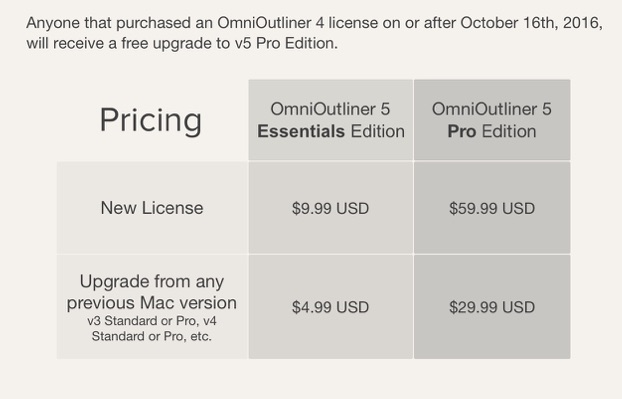Screen dimensions: 622x399
Task: Click the word Edition in Essentials header
Action: 378,131
